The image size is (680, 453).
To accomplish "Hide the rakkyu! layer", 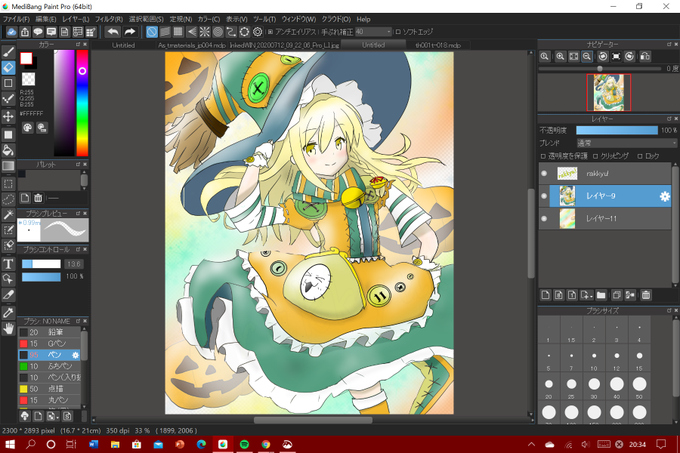I will click(544, 173).
